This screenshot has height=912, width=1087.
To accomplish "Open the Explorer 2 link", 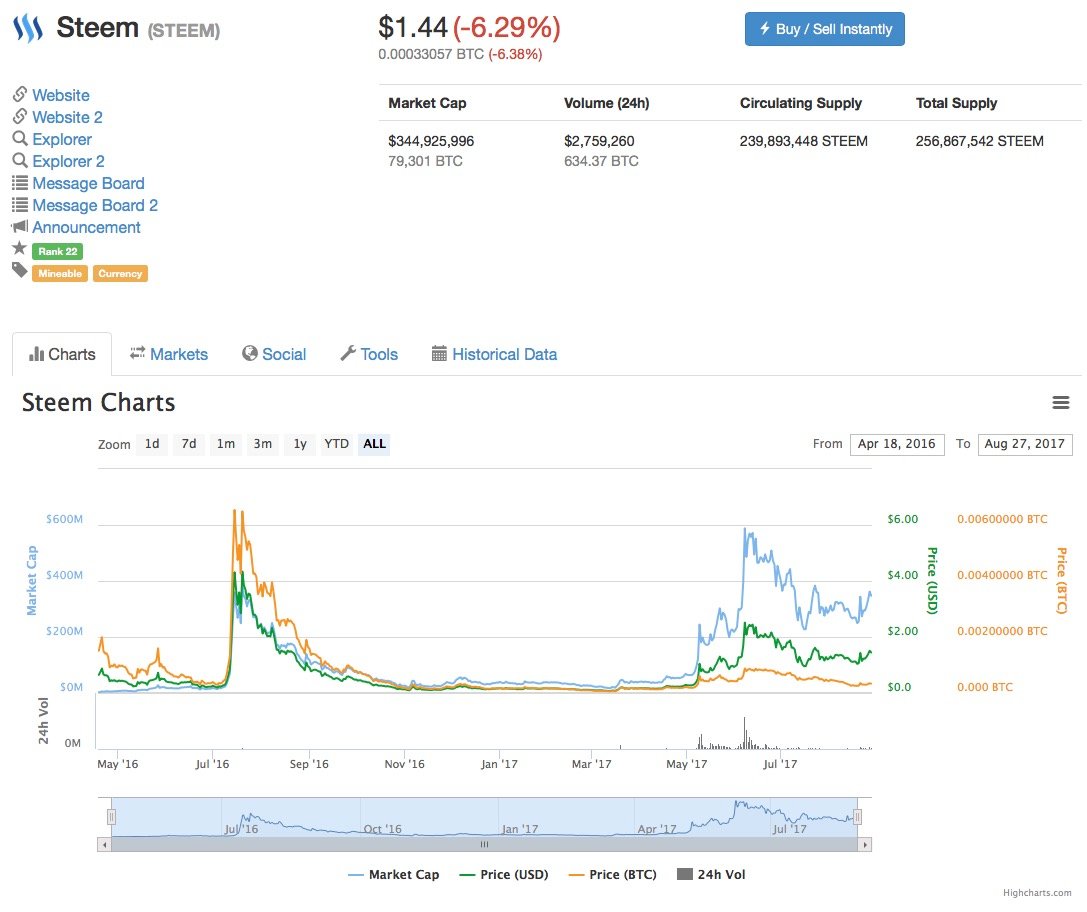I will (x=69, y=161).
